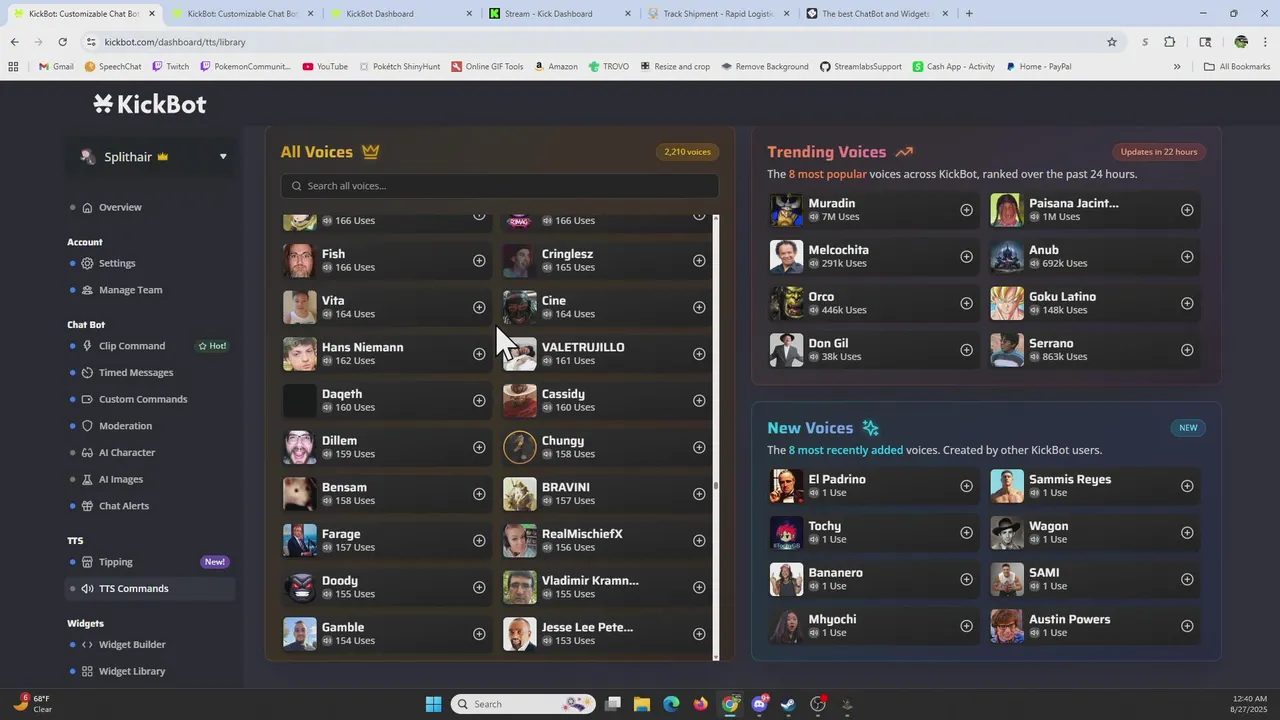Open Windows Start menu
The width and height of the screenshot is (1280, 720).
433,704
